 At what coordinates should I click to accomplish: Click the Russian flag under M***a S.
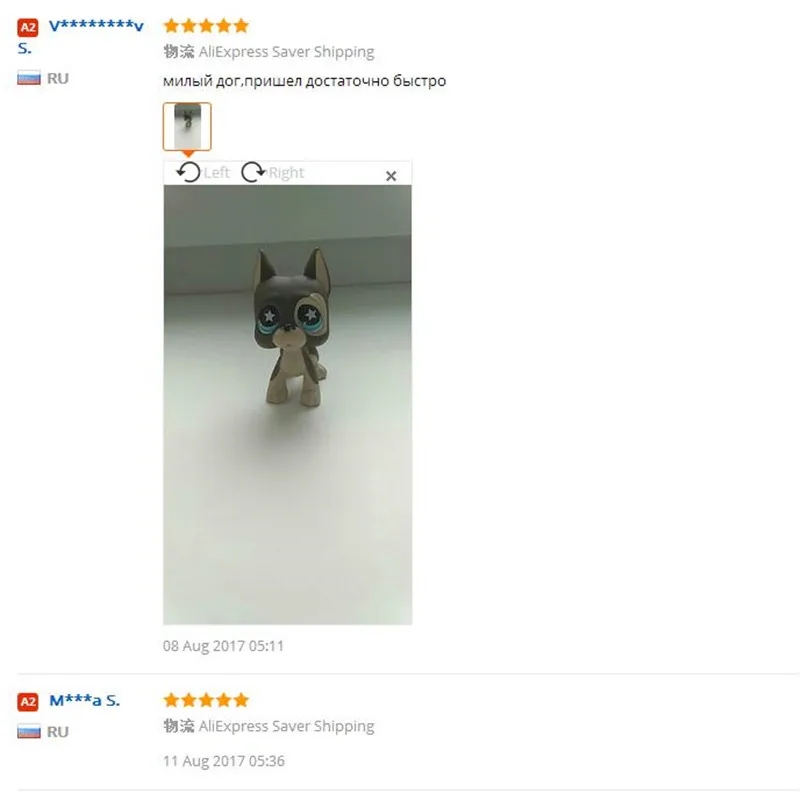[x=29, y=732]
